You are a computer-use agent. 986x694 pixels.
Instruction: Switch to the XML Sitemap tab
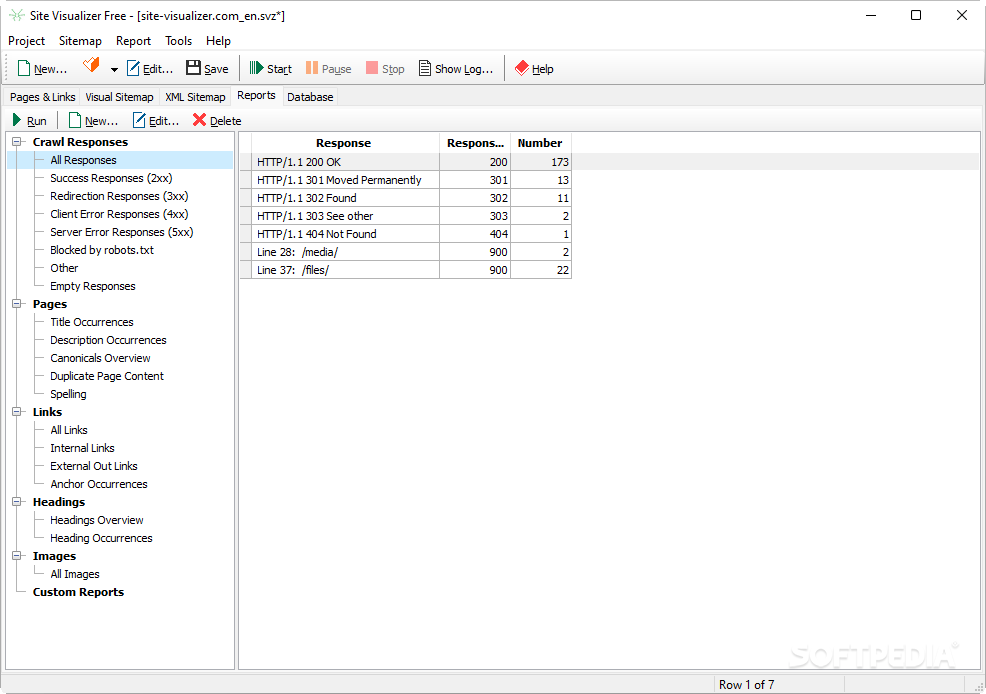coord(195,97)
